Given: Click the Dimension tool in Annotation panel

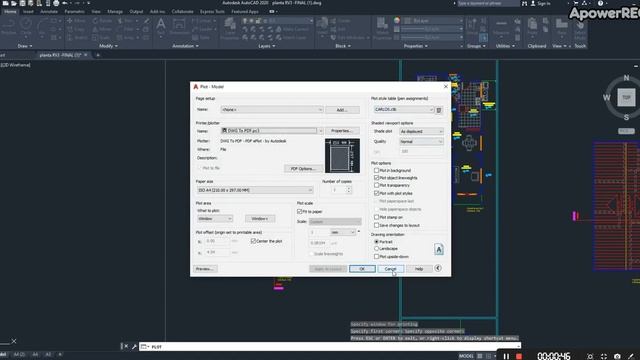Looking at the screenshot, I should pyautogui.click(x=179, y=27).
